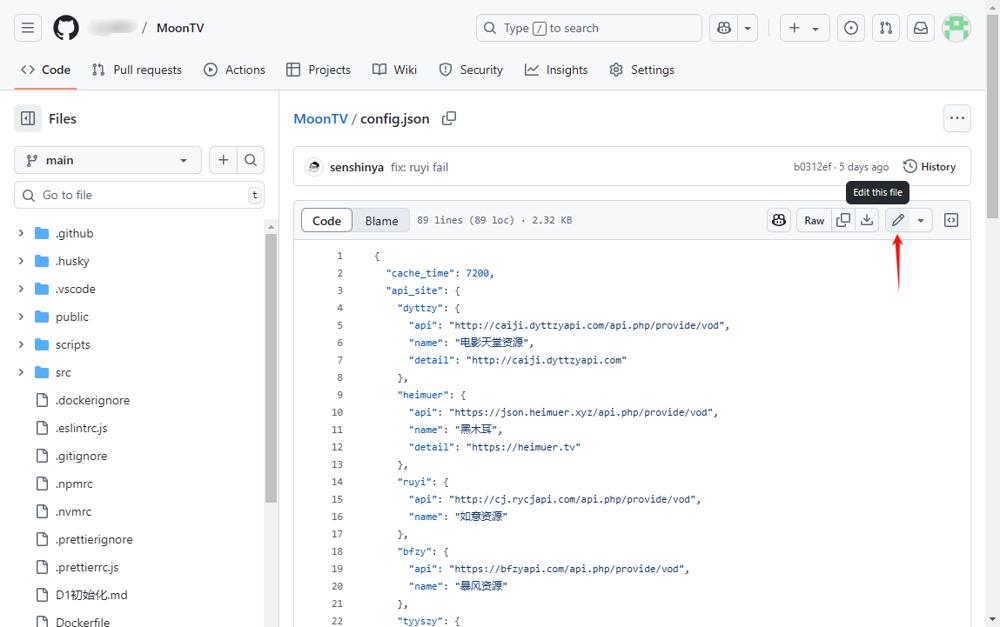Open the symbols panel icon
Viewport: 1000px width, 627px height.
point(951,220)
